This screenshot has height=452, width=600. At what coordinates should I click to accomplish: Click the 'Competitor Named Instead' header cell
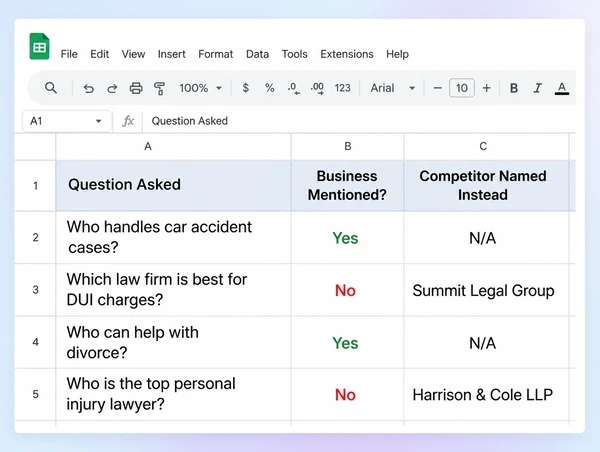click(486, 186)
